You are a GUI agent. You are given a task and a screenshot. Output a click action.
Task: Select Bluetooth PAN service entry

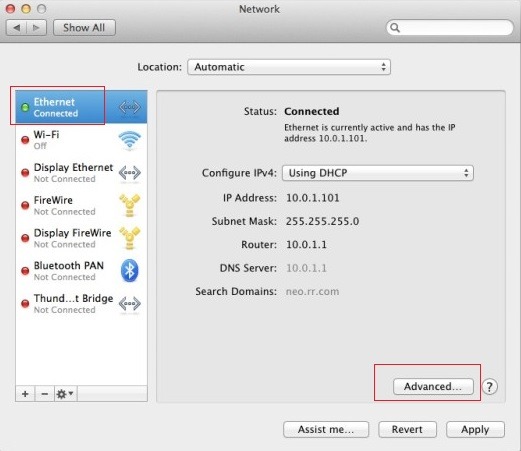tap(81, 270)
